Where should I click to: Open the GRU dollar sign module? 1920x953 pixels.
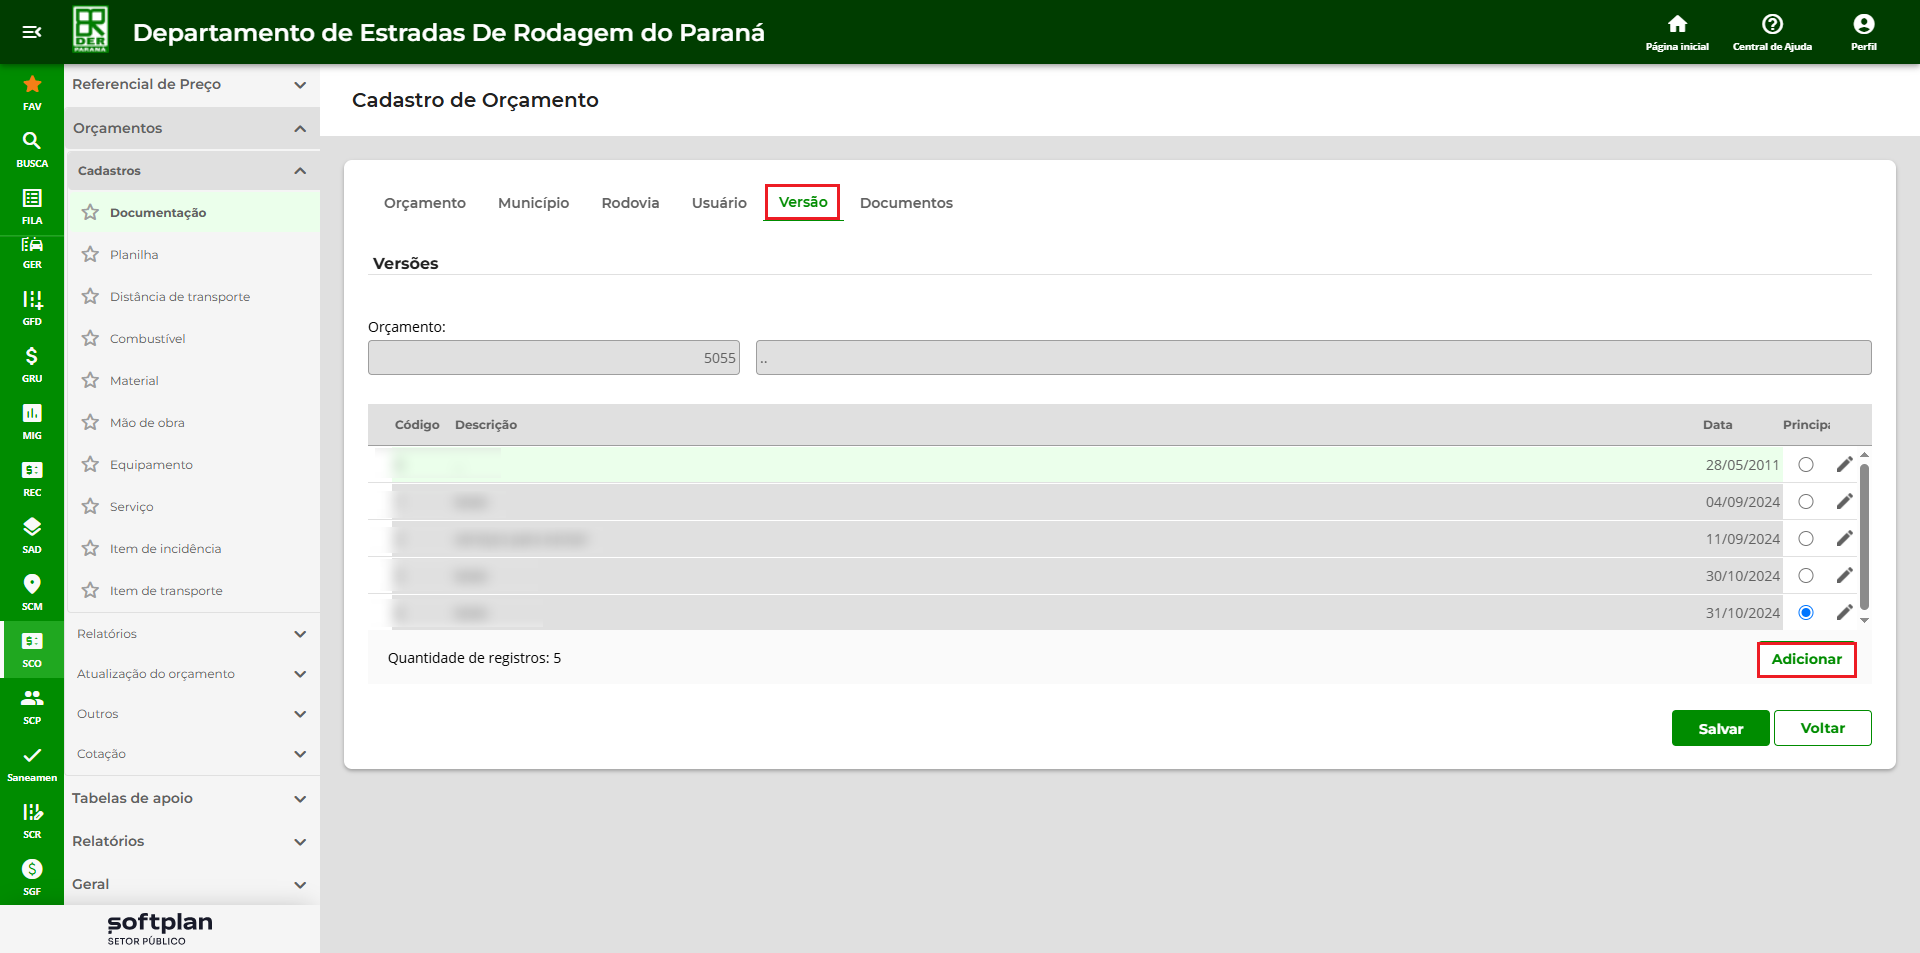click(x=32, y=357)
